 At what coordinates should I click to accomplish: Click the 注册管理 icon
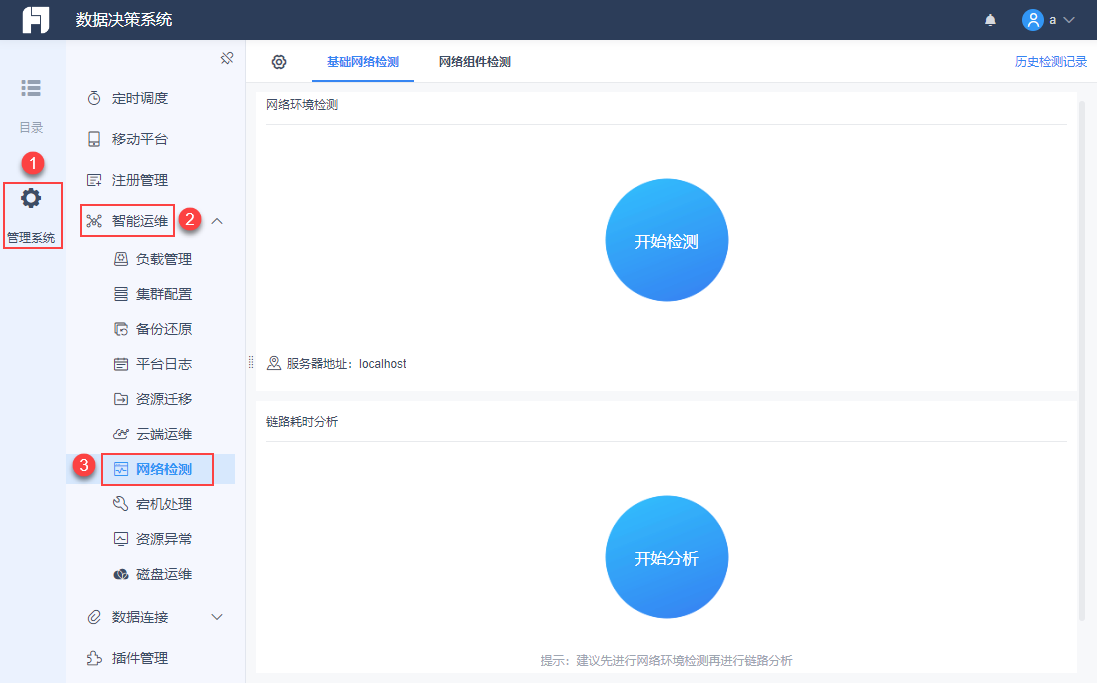[94, 181]
